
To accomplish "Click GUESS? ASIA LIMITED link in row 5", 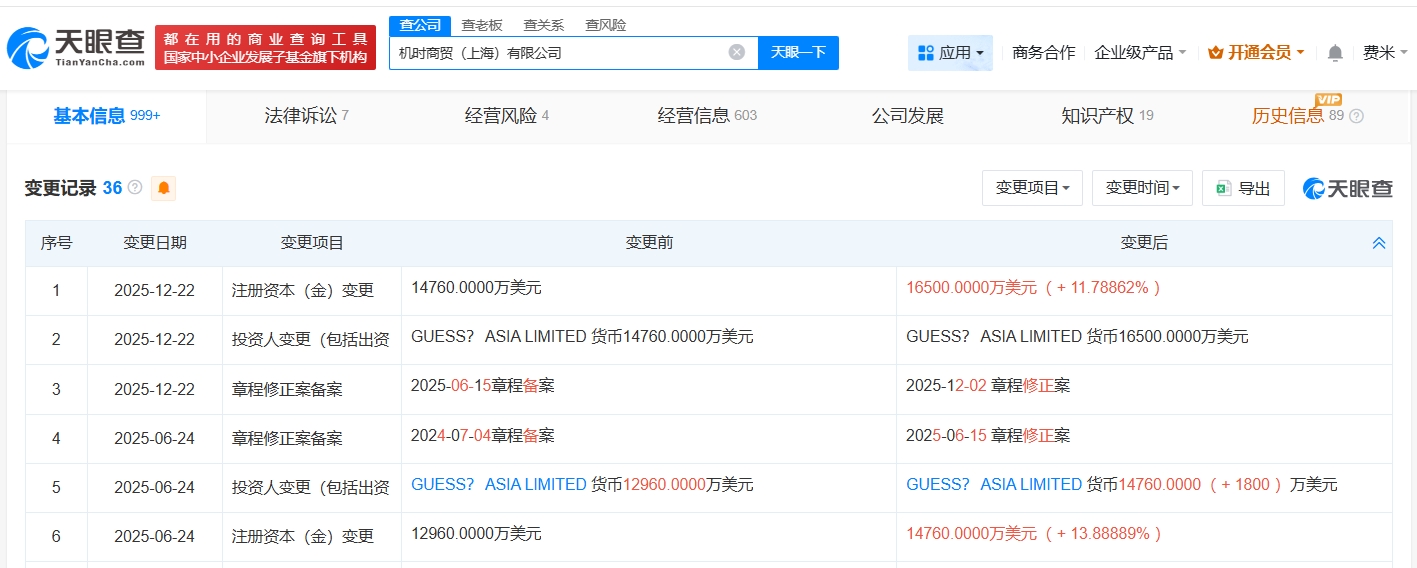I will (x=498, y=485).
